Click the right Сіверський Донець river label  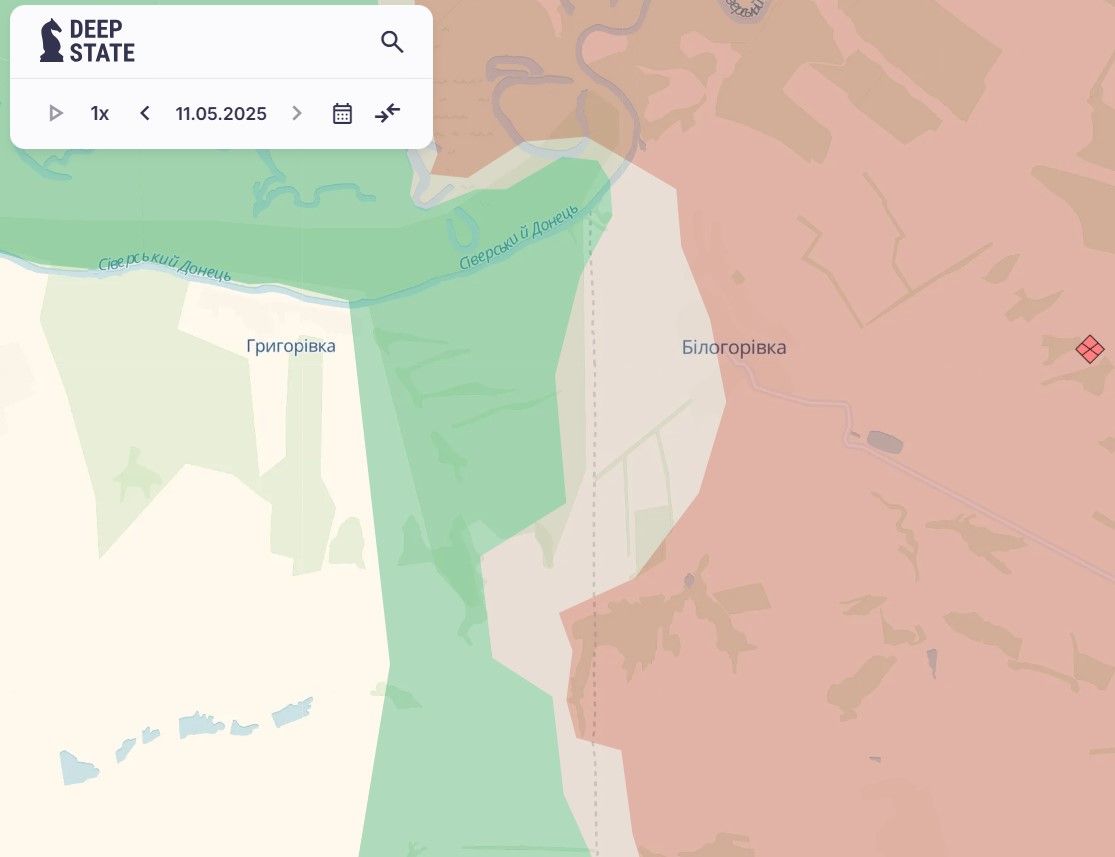[518, 237]
